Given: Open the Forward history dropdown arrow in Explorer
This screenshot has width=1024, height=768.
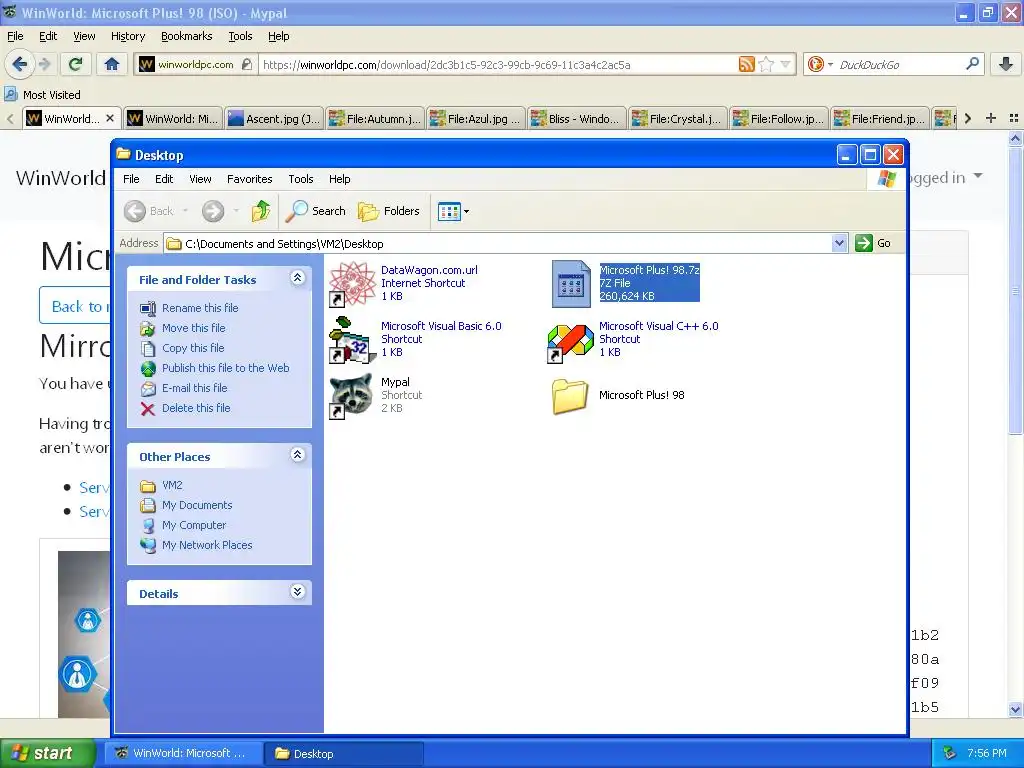Looking at the screenshot, I should [x=236, y=211].
